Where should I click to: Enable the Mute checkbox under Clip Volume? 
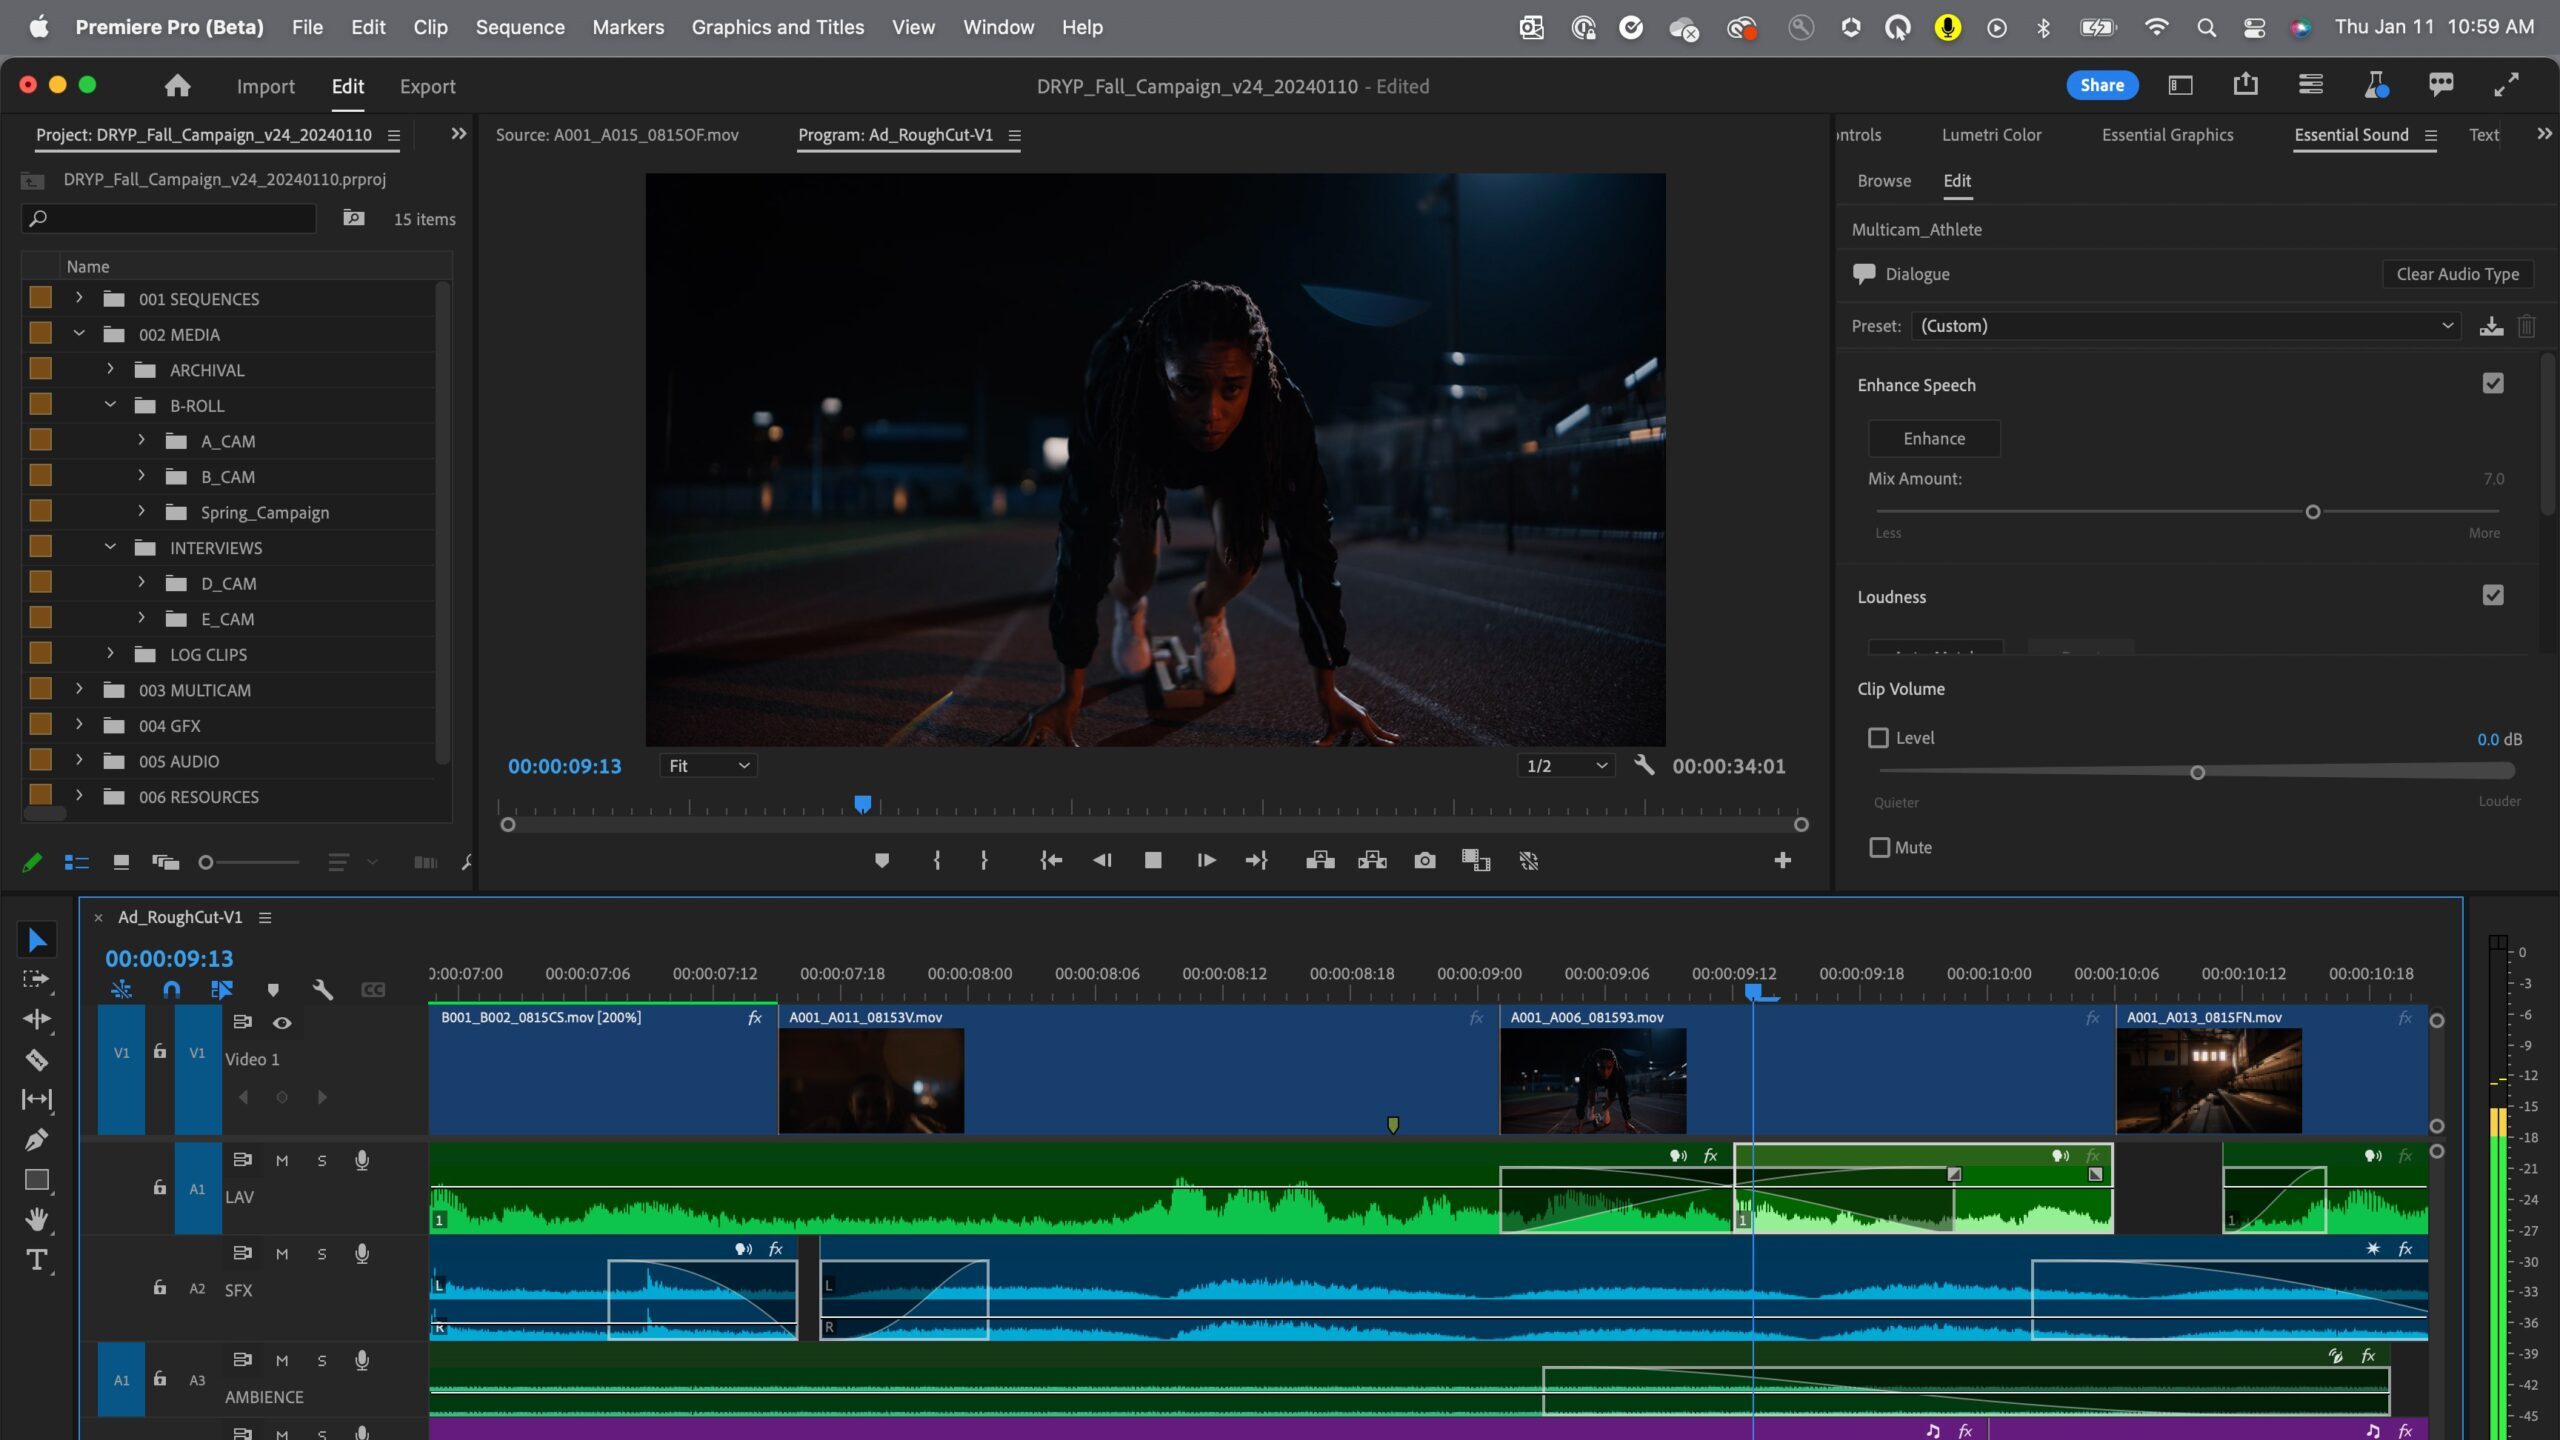pos(1881,847)
